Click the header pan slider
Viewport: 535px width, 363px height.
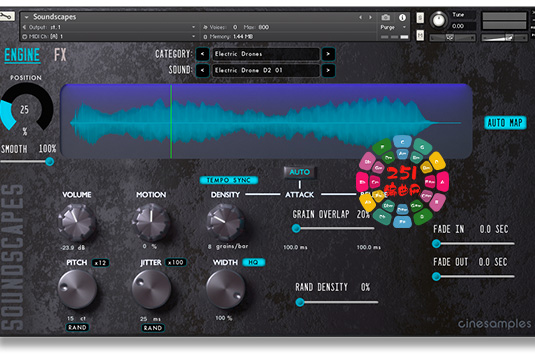coord(452,37)
